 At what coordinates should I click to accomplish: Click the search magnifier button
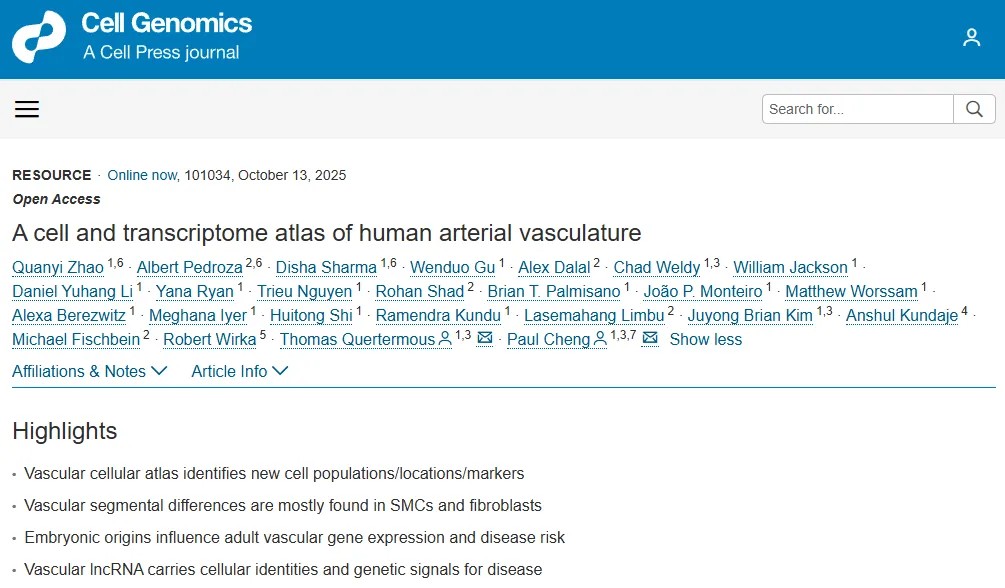(974, 109)
